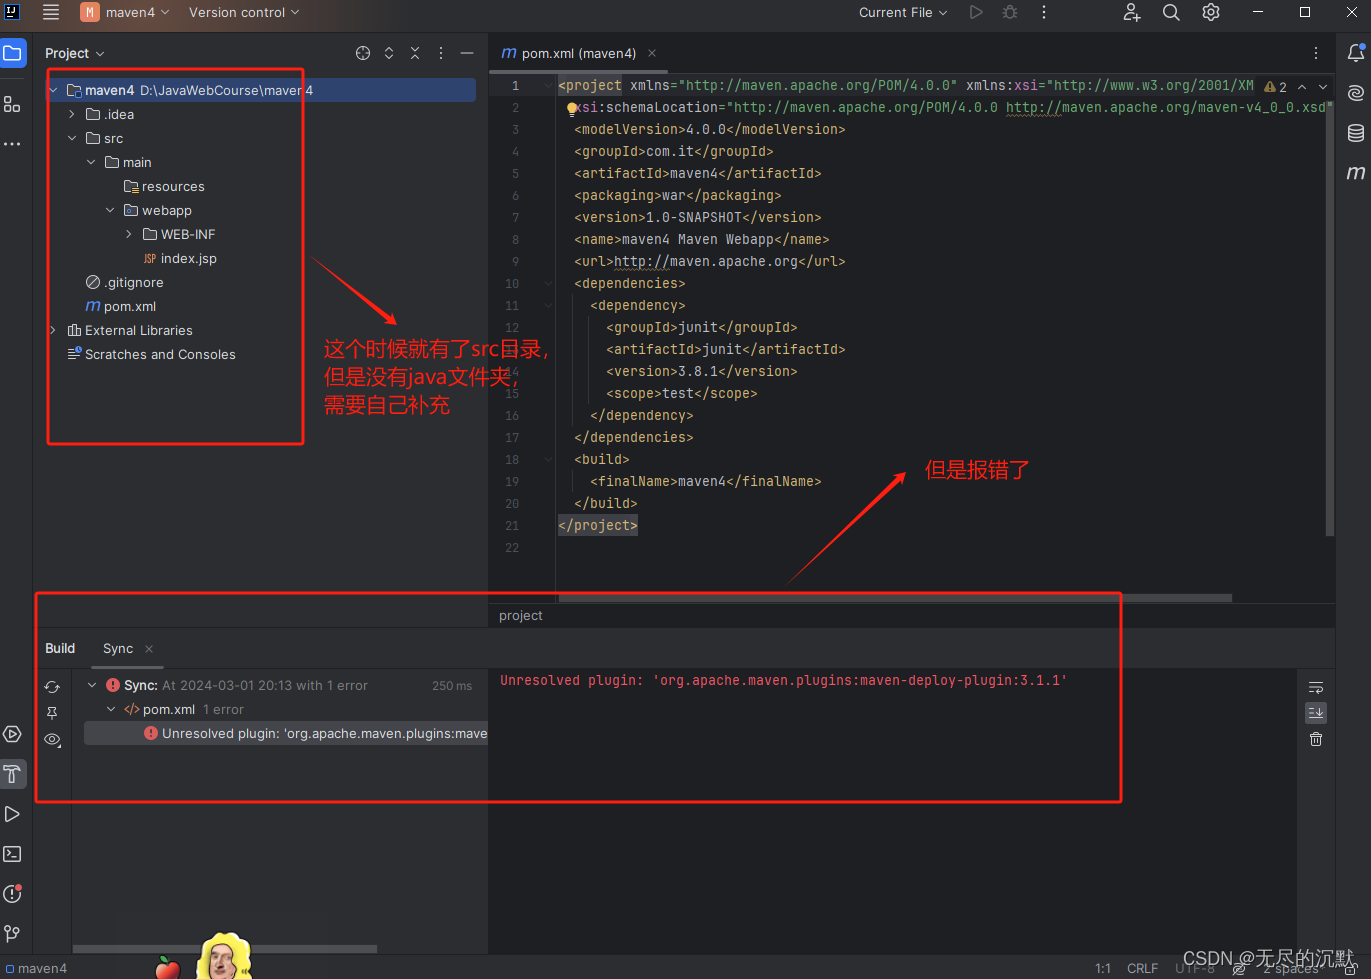Viewport: 1371px width, 979px height.
Task: Open the maven4 project dropdown
Action: tap(126, 12)
